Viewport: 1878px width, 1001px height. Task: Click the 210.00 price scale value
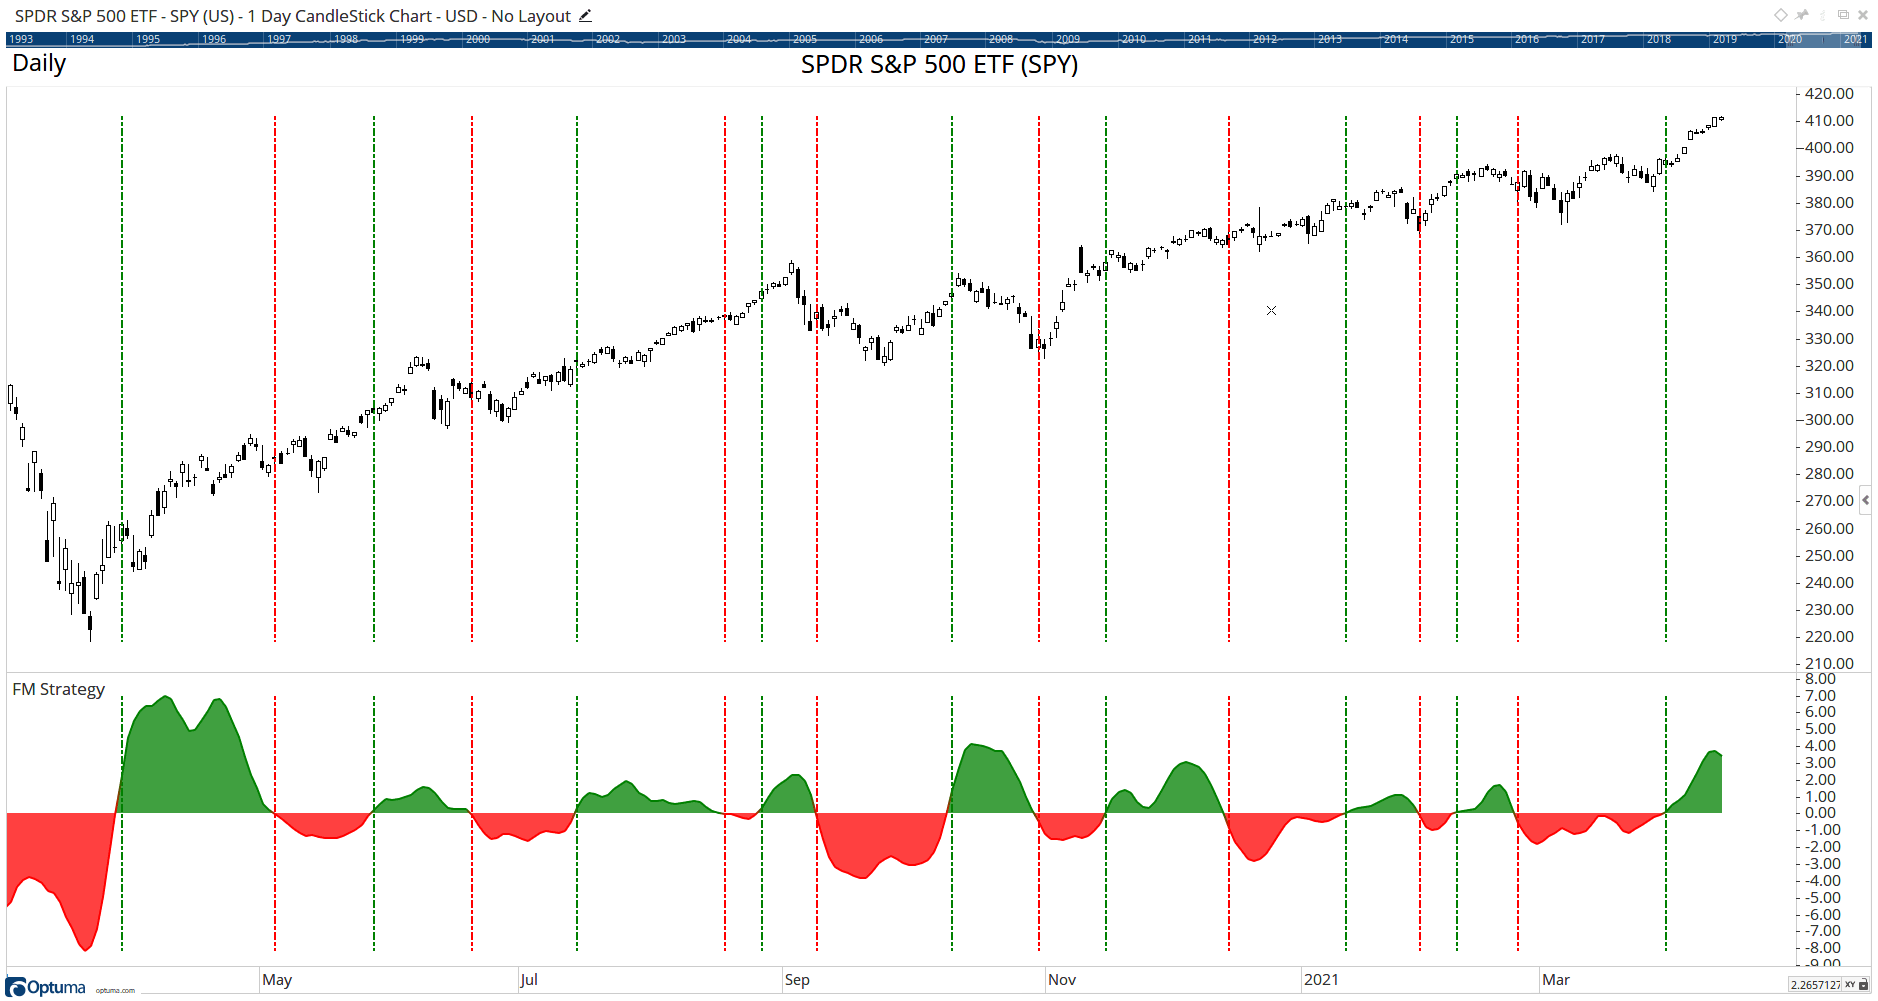(1829, 663)
